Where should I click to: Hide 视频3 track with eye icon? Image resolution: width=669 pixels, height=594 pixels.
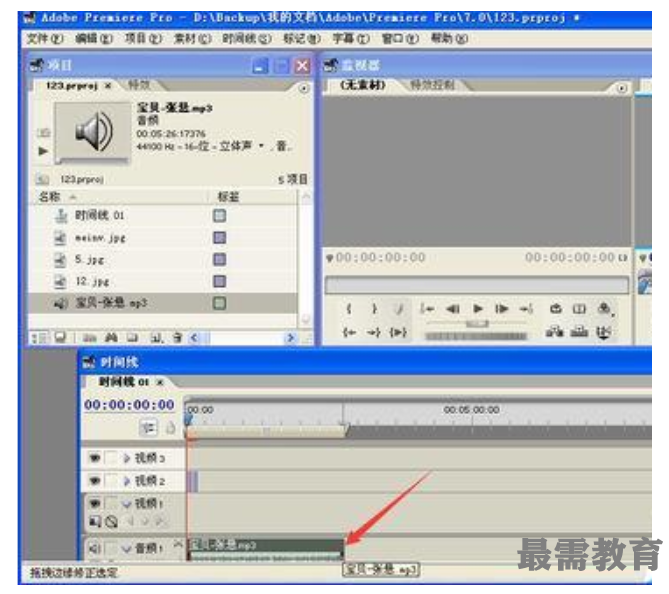pyautogui.click(x=95, y=458)
